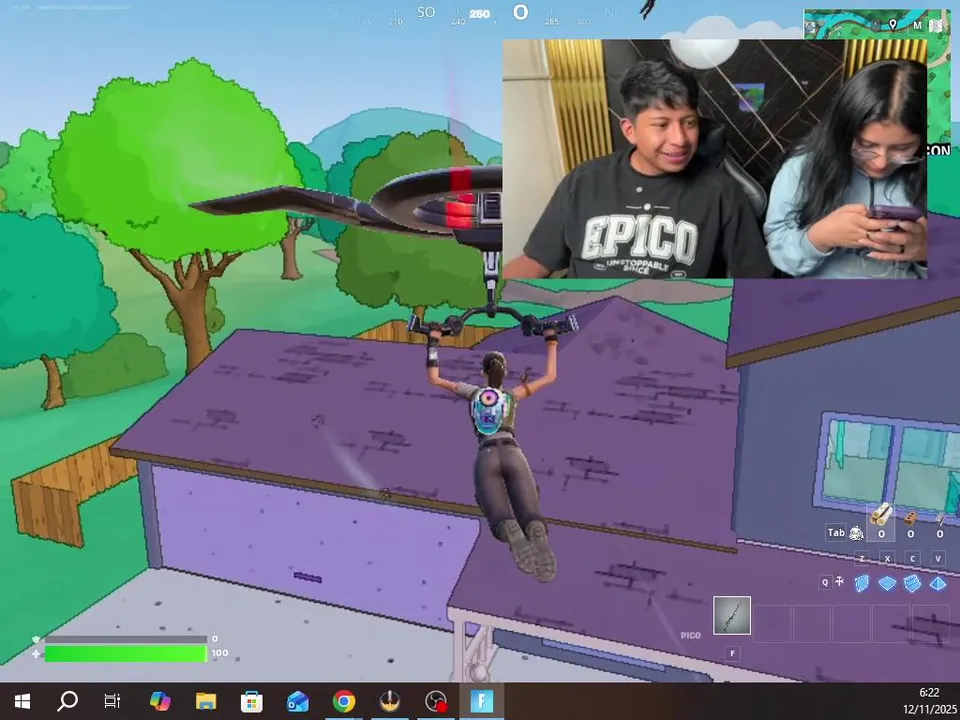960x720 pixels.
Task: Switch to Google Chrome on taskbar
Action: [x=343, y=701]
